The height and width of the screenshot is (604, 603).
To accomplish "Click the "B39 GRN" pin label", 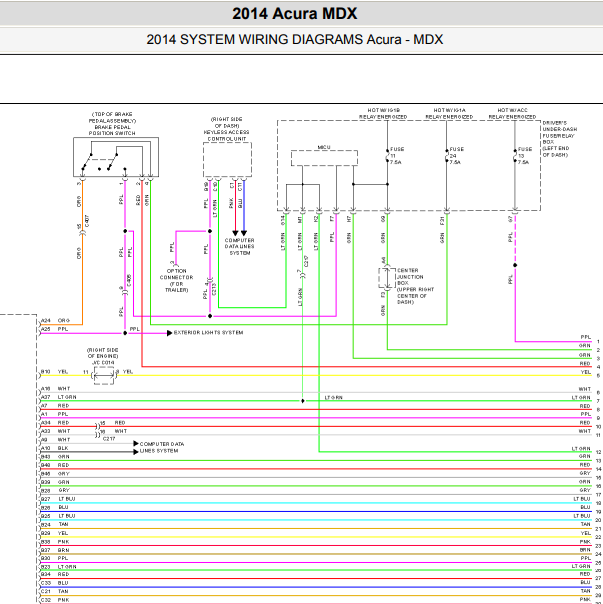I will point(55,482).
